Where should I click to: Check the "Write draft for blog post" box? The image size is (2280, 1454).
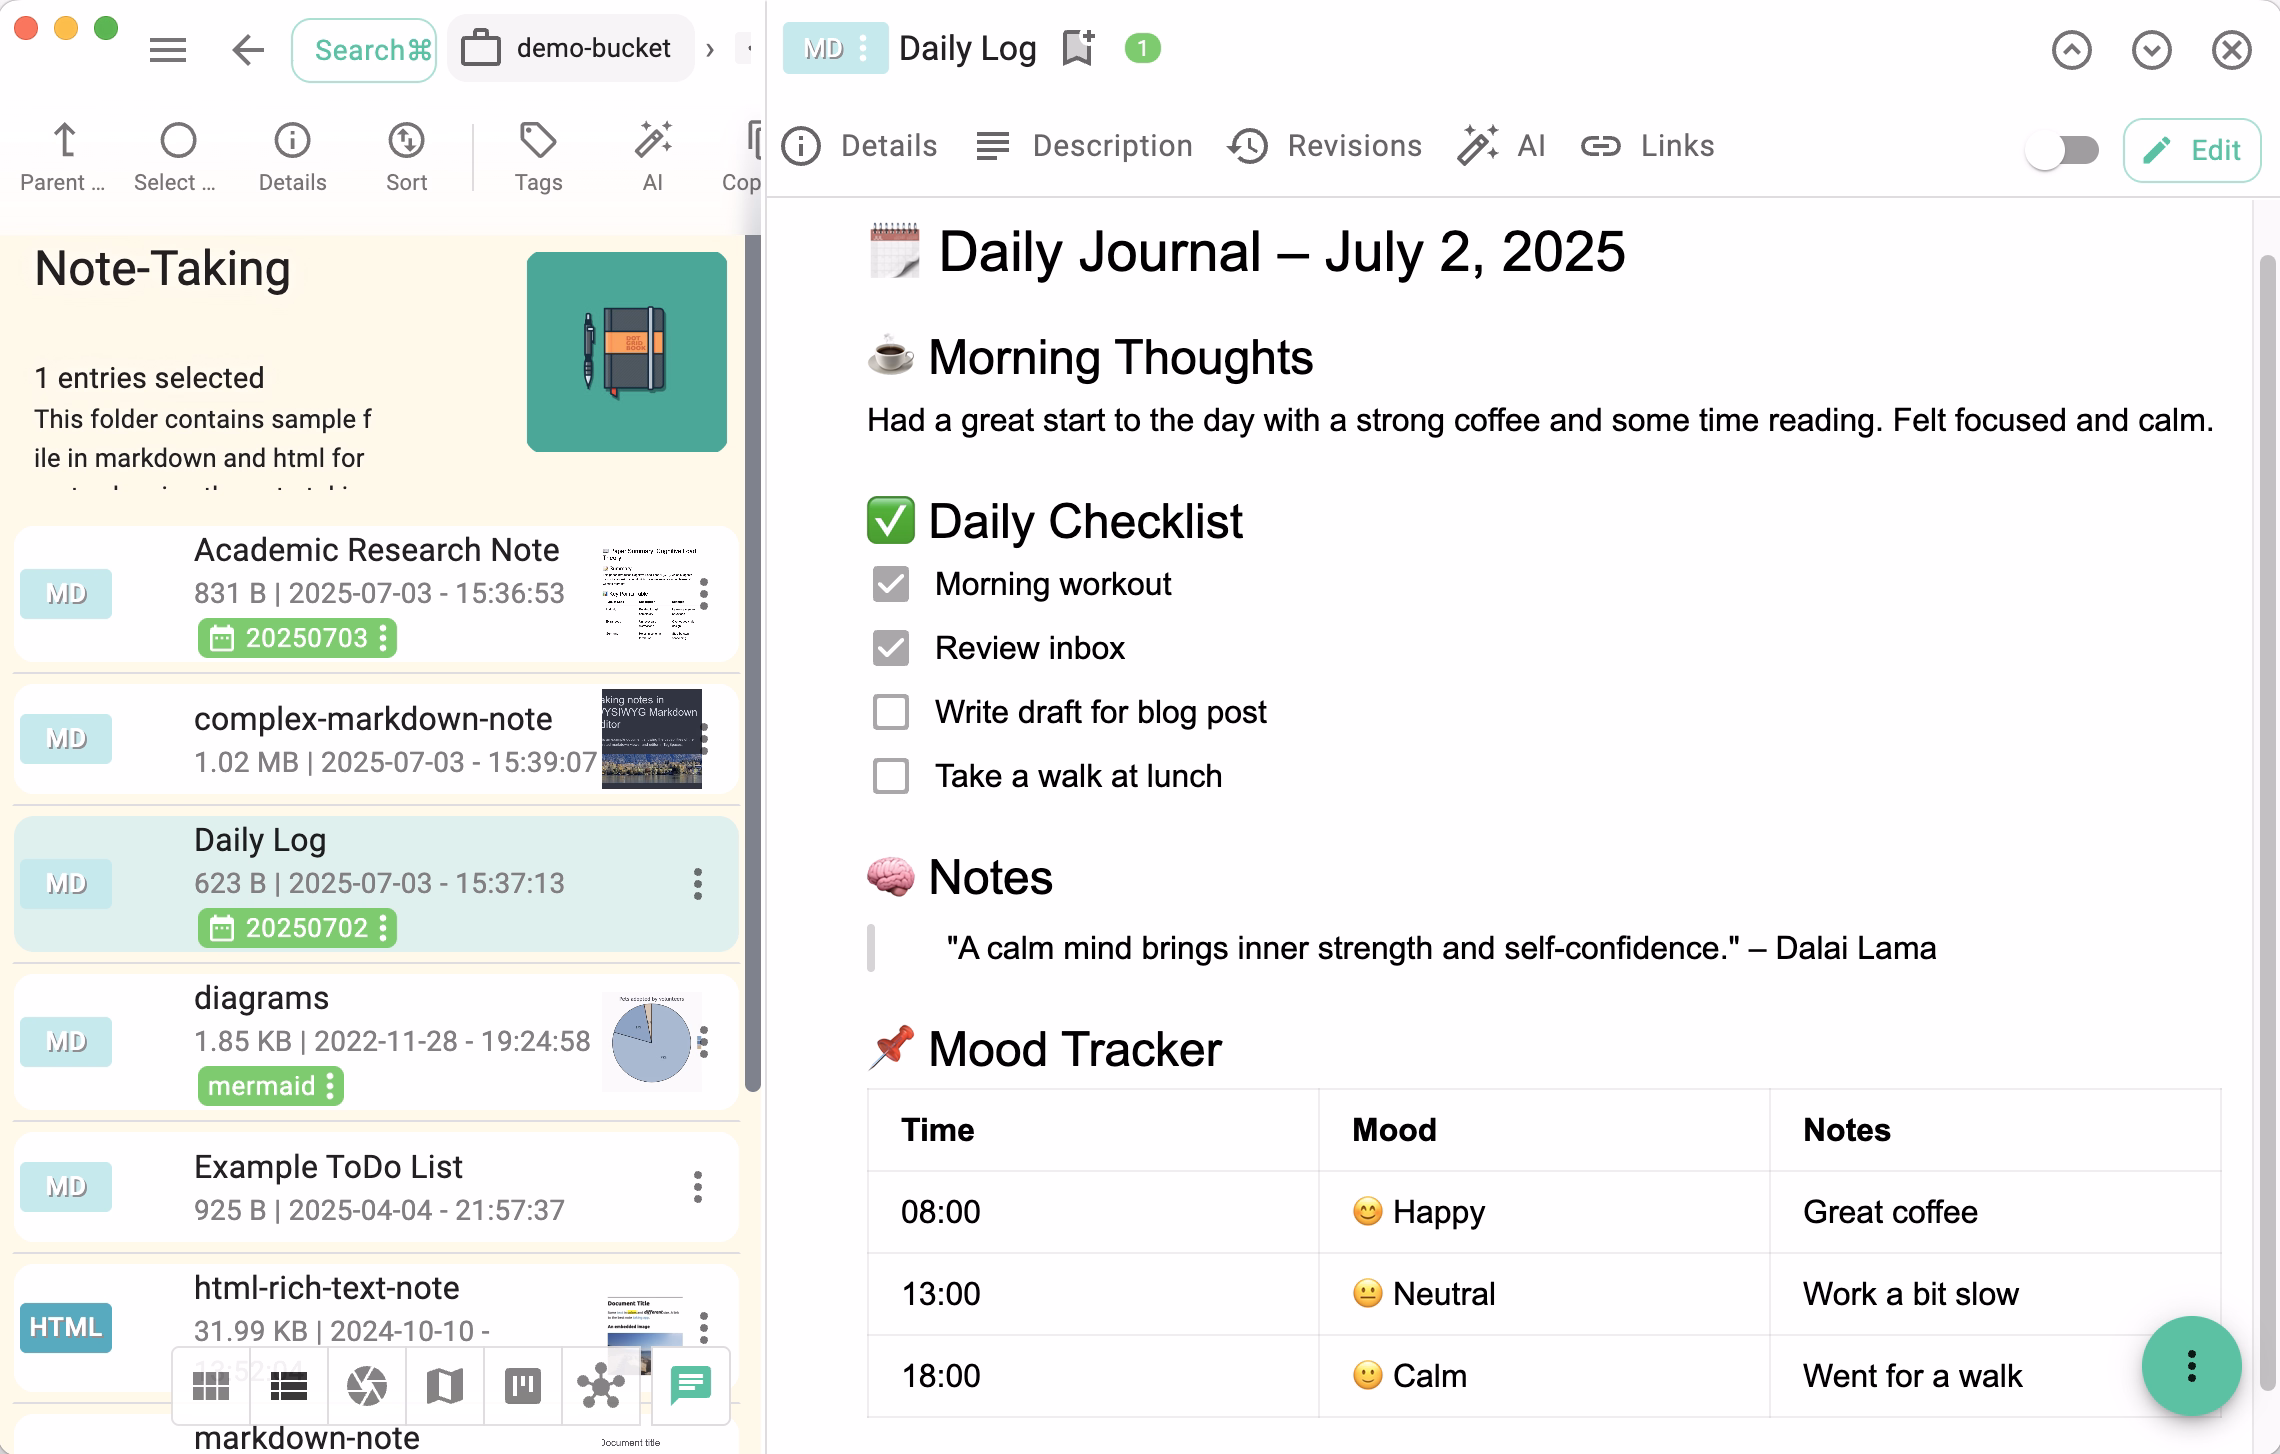pos(890,713)
